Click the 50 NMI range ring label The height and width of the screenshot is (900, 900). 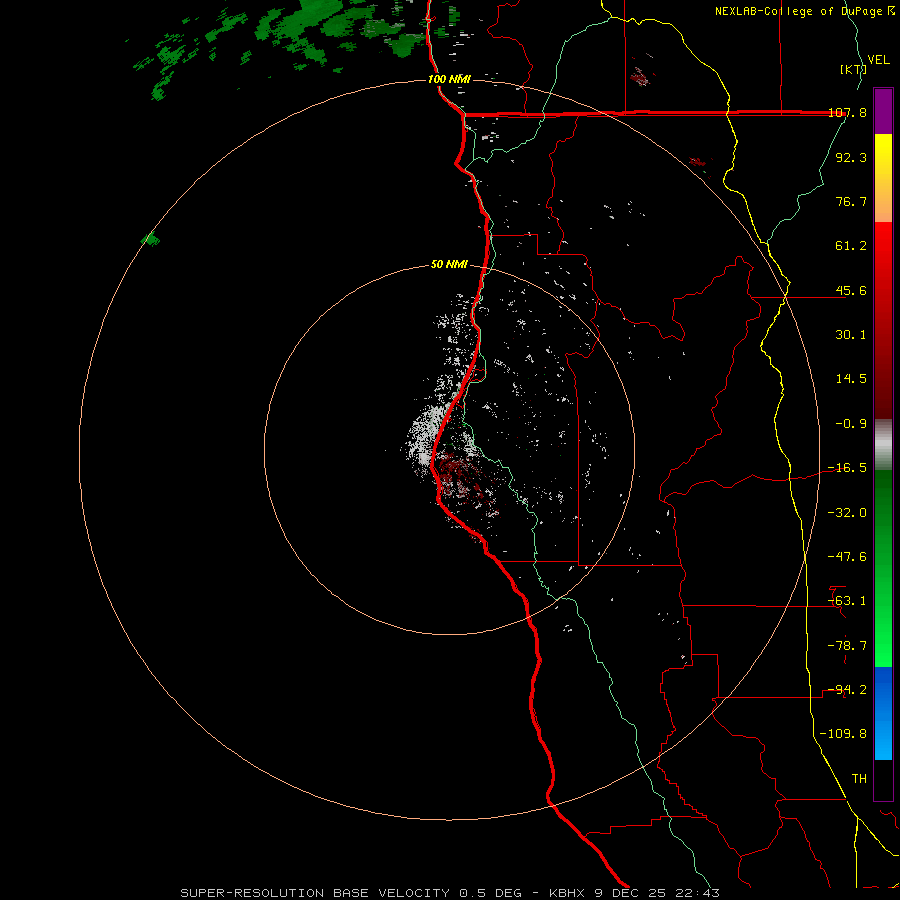[x=449, y=265]
